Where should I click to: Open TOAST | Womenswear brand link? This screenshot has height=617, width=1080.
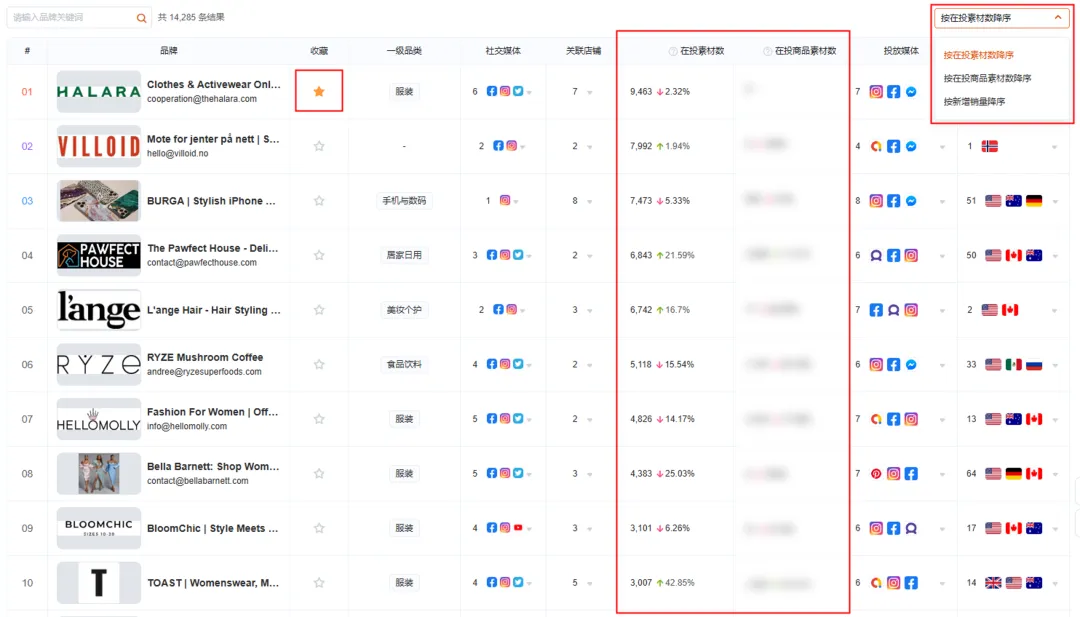[213, 583]
